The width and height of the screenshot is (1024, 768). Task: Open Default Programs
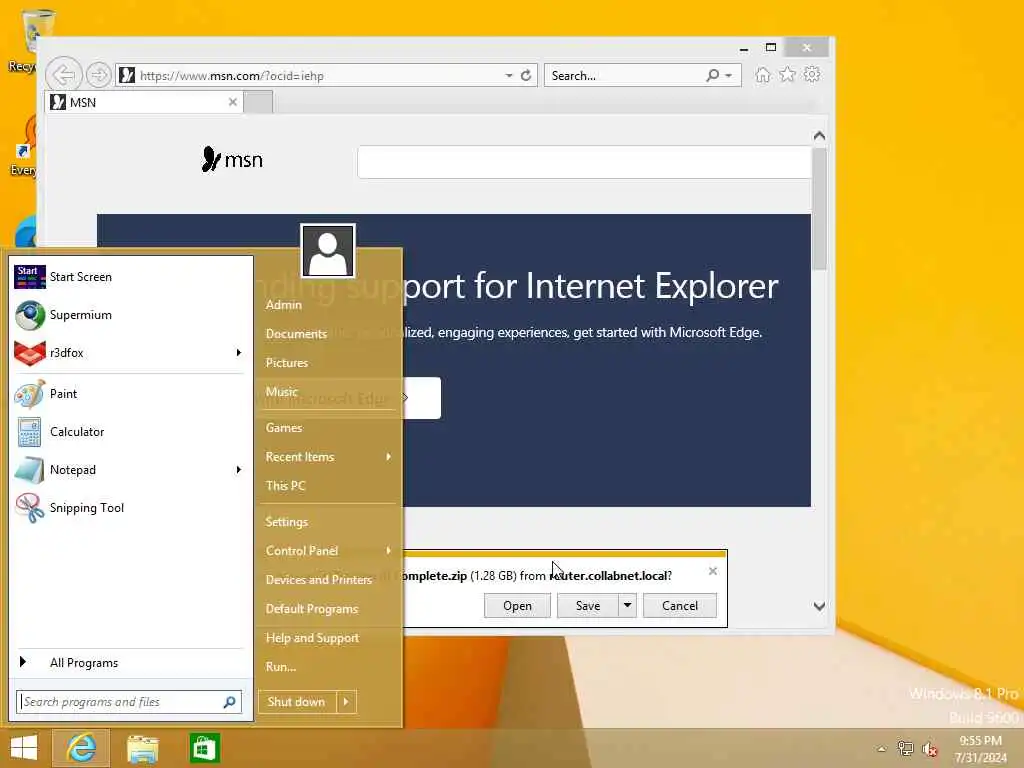tap(312, 609)
